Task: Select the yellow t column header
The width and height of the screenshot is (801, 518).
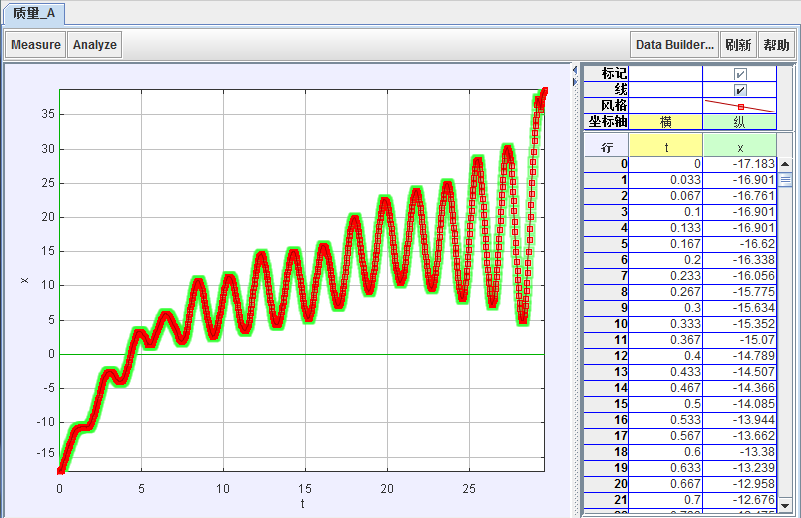Action: click(x=666, y=147)
